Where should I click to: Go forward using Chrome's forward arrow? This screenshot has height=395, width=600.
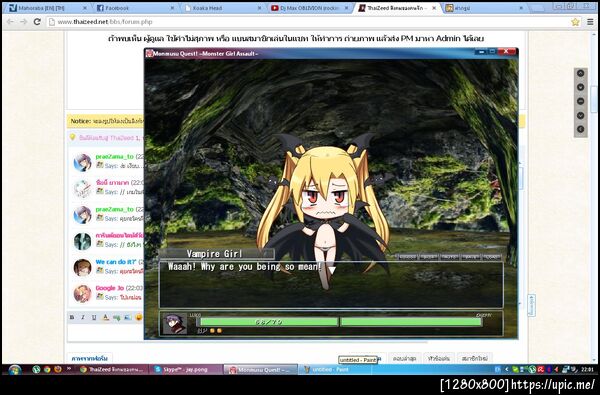click(23, 22)
